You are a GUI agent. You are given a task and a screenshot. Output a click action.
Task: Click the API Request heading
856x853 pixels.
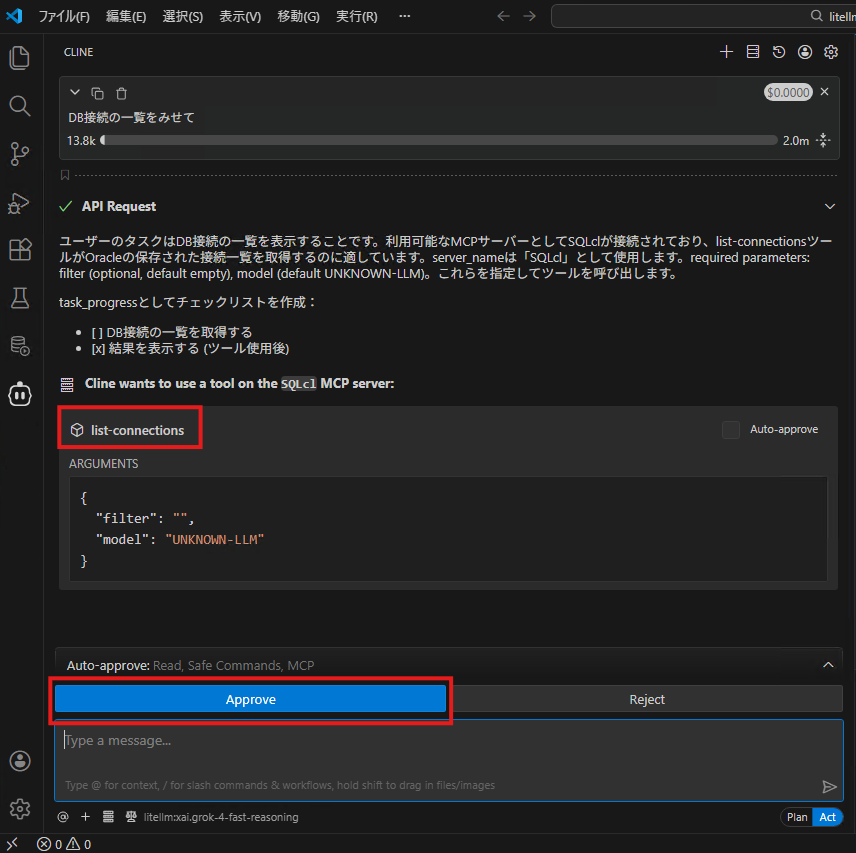(118, 206)
